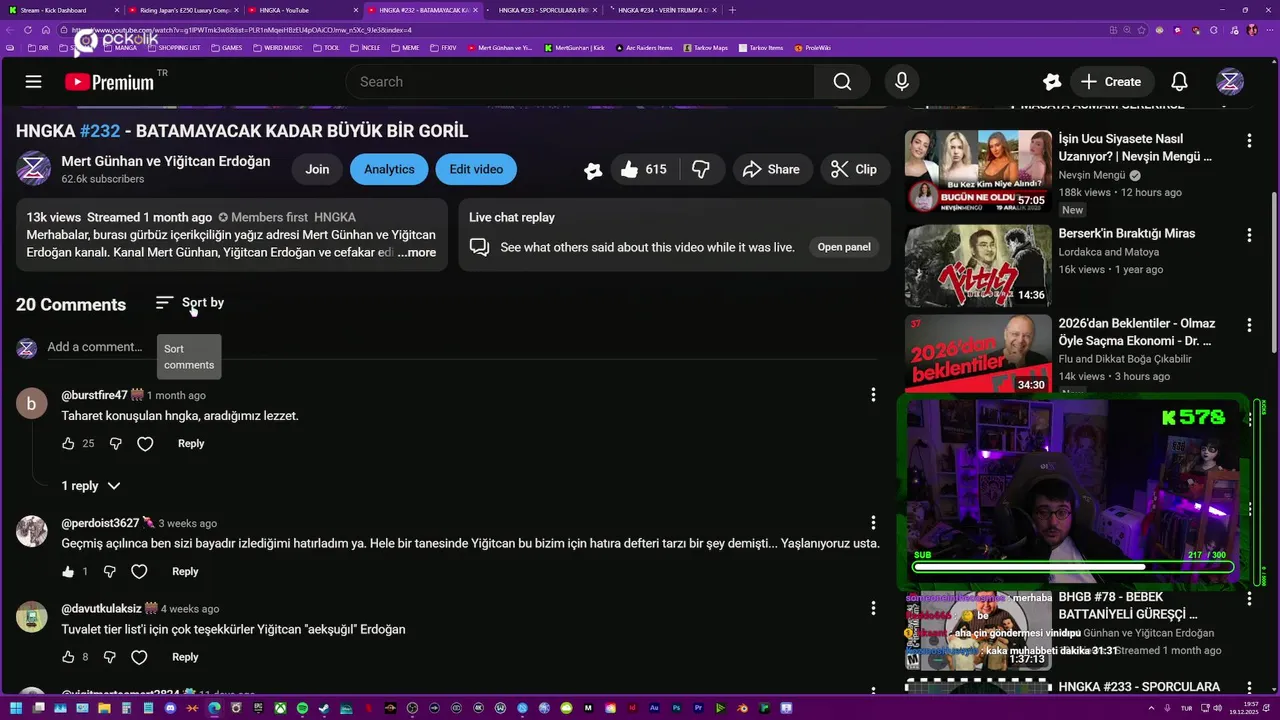
Task: Share the video
Action: pyautogui.click(x=770, y=170)
